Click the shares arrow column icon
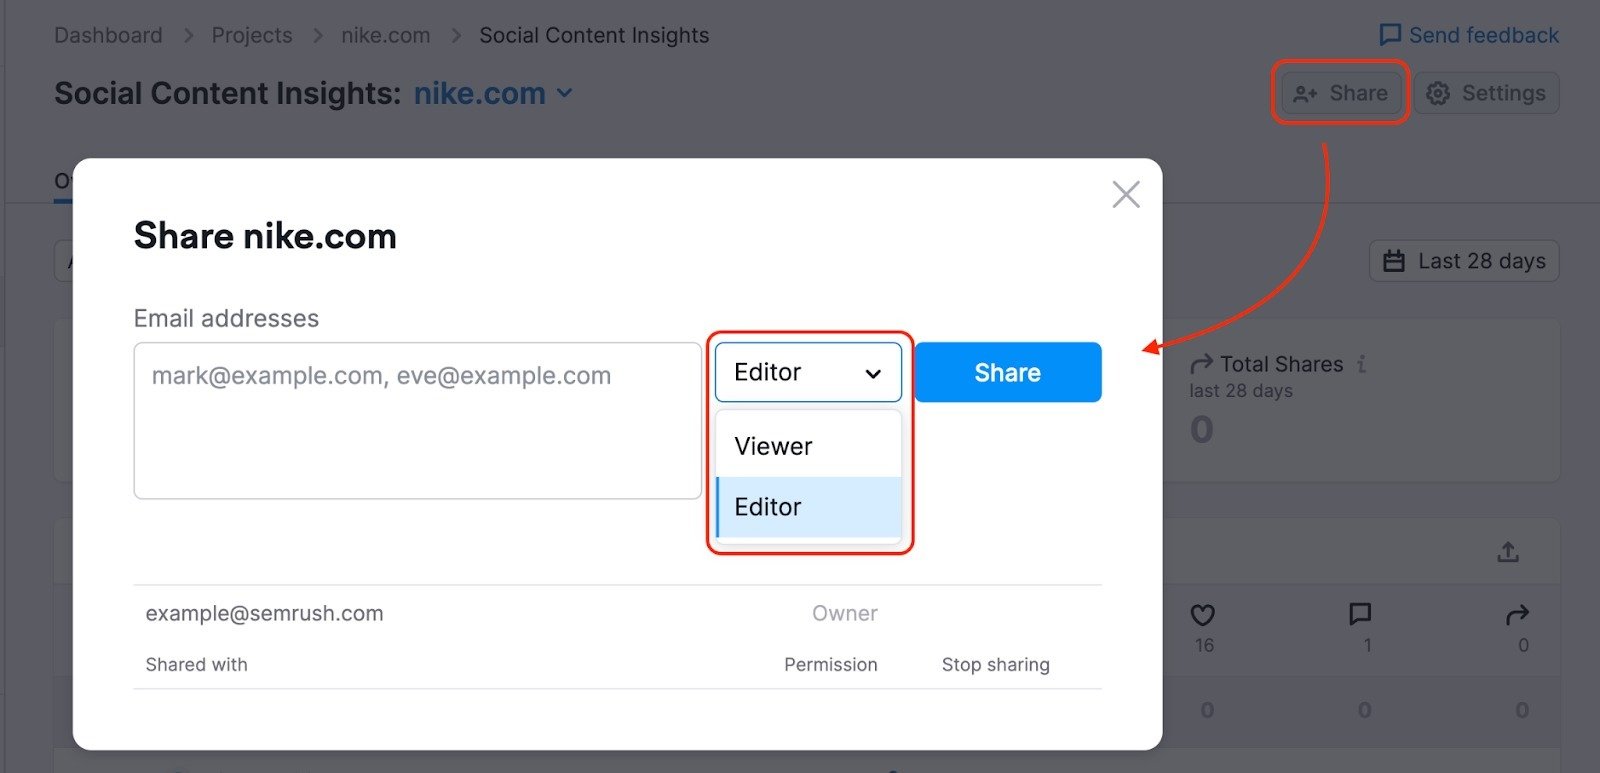Screen dimensions: 1600x773 [1517, 614]
